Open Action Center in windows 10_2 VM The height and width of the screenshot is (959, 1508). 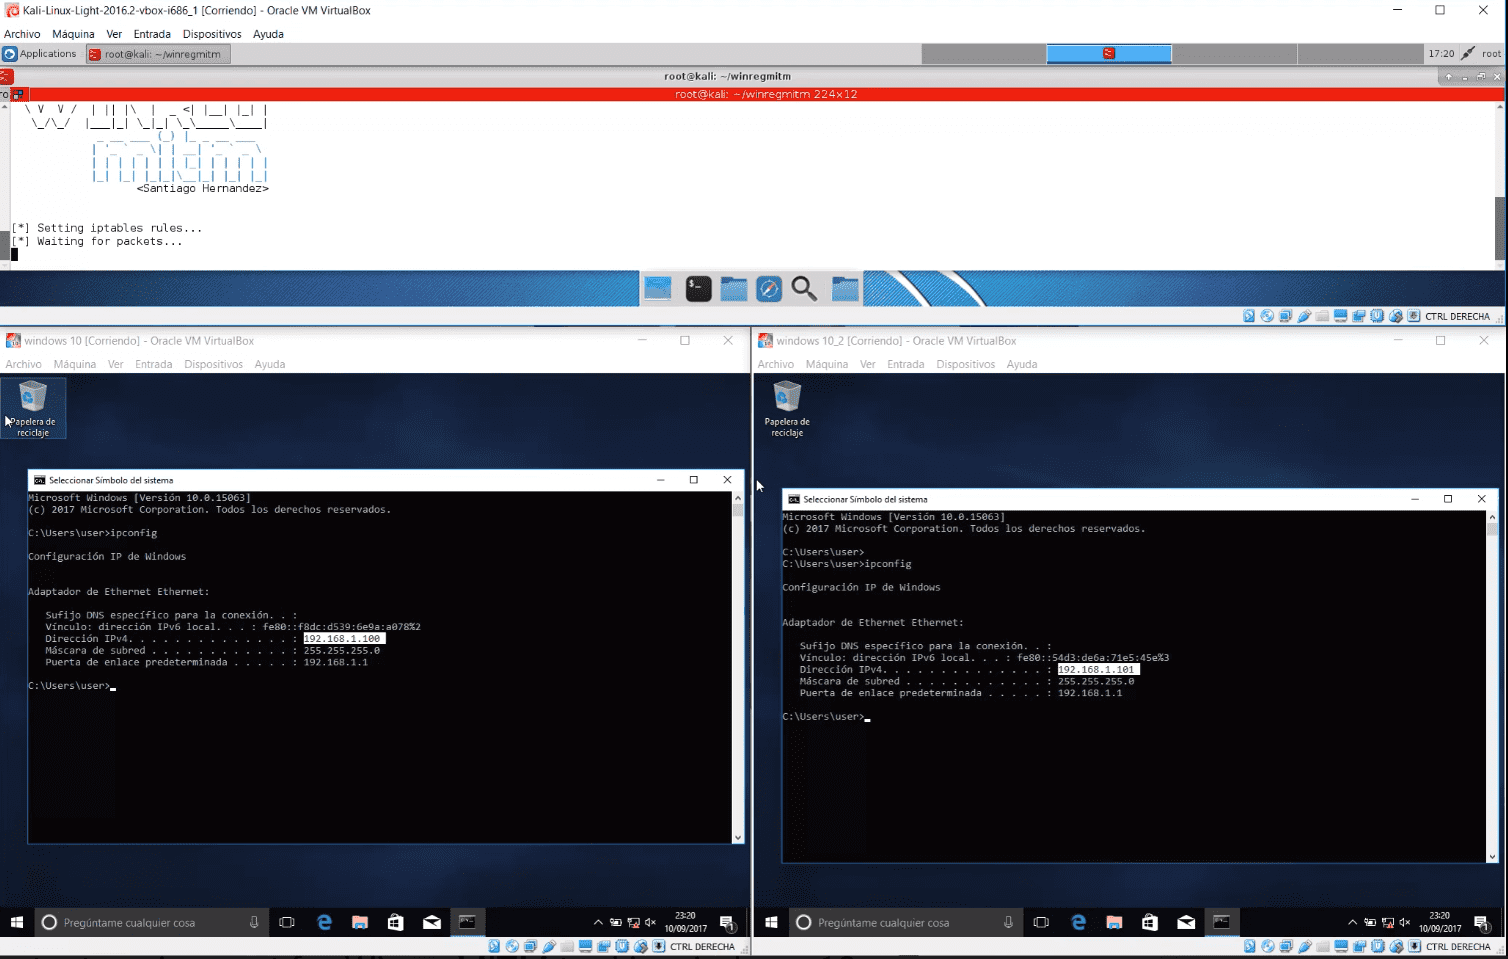coord(1482,922)
